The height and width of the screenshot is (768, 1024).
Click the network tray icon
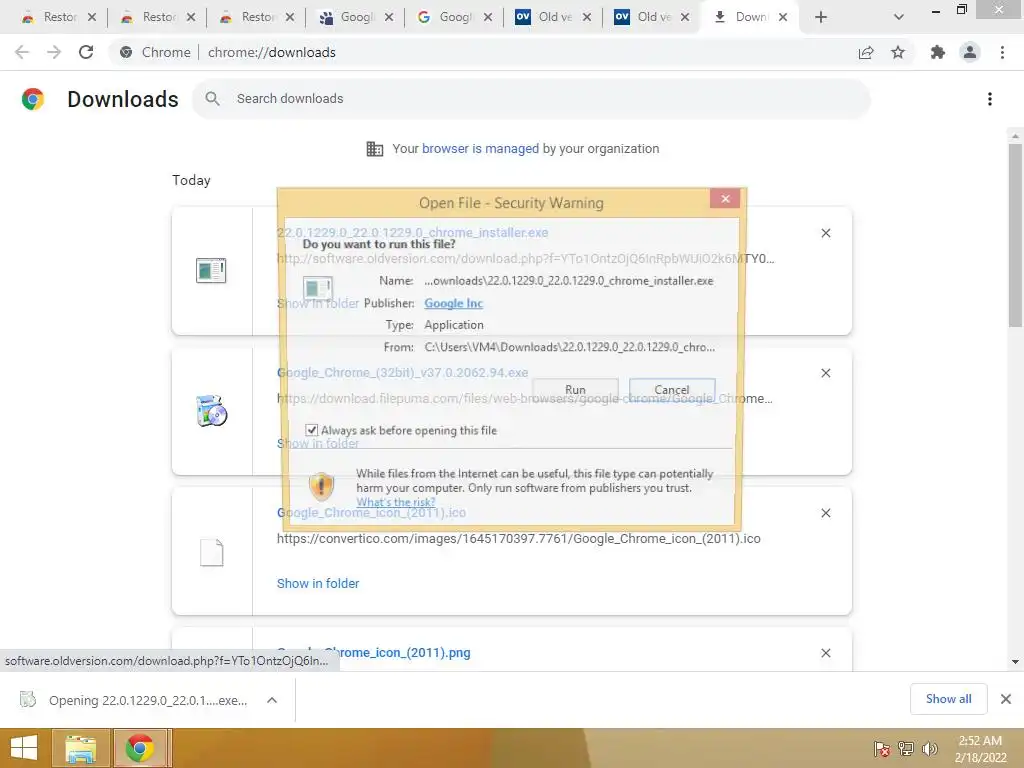point(906,748)
